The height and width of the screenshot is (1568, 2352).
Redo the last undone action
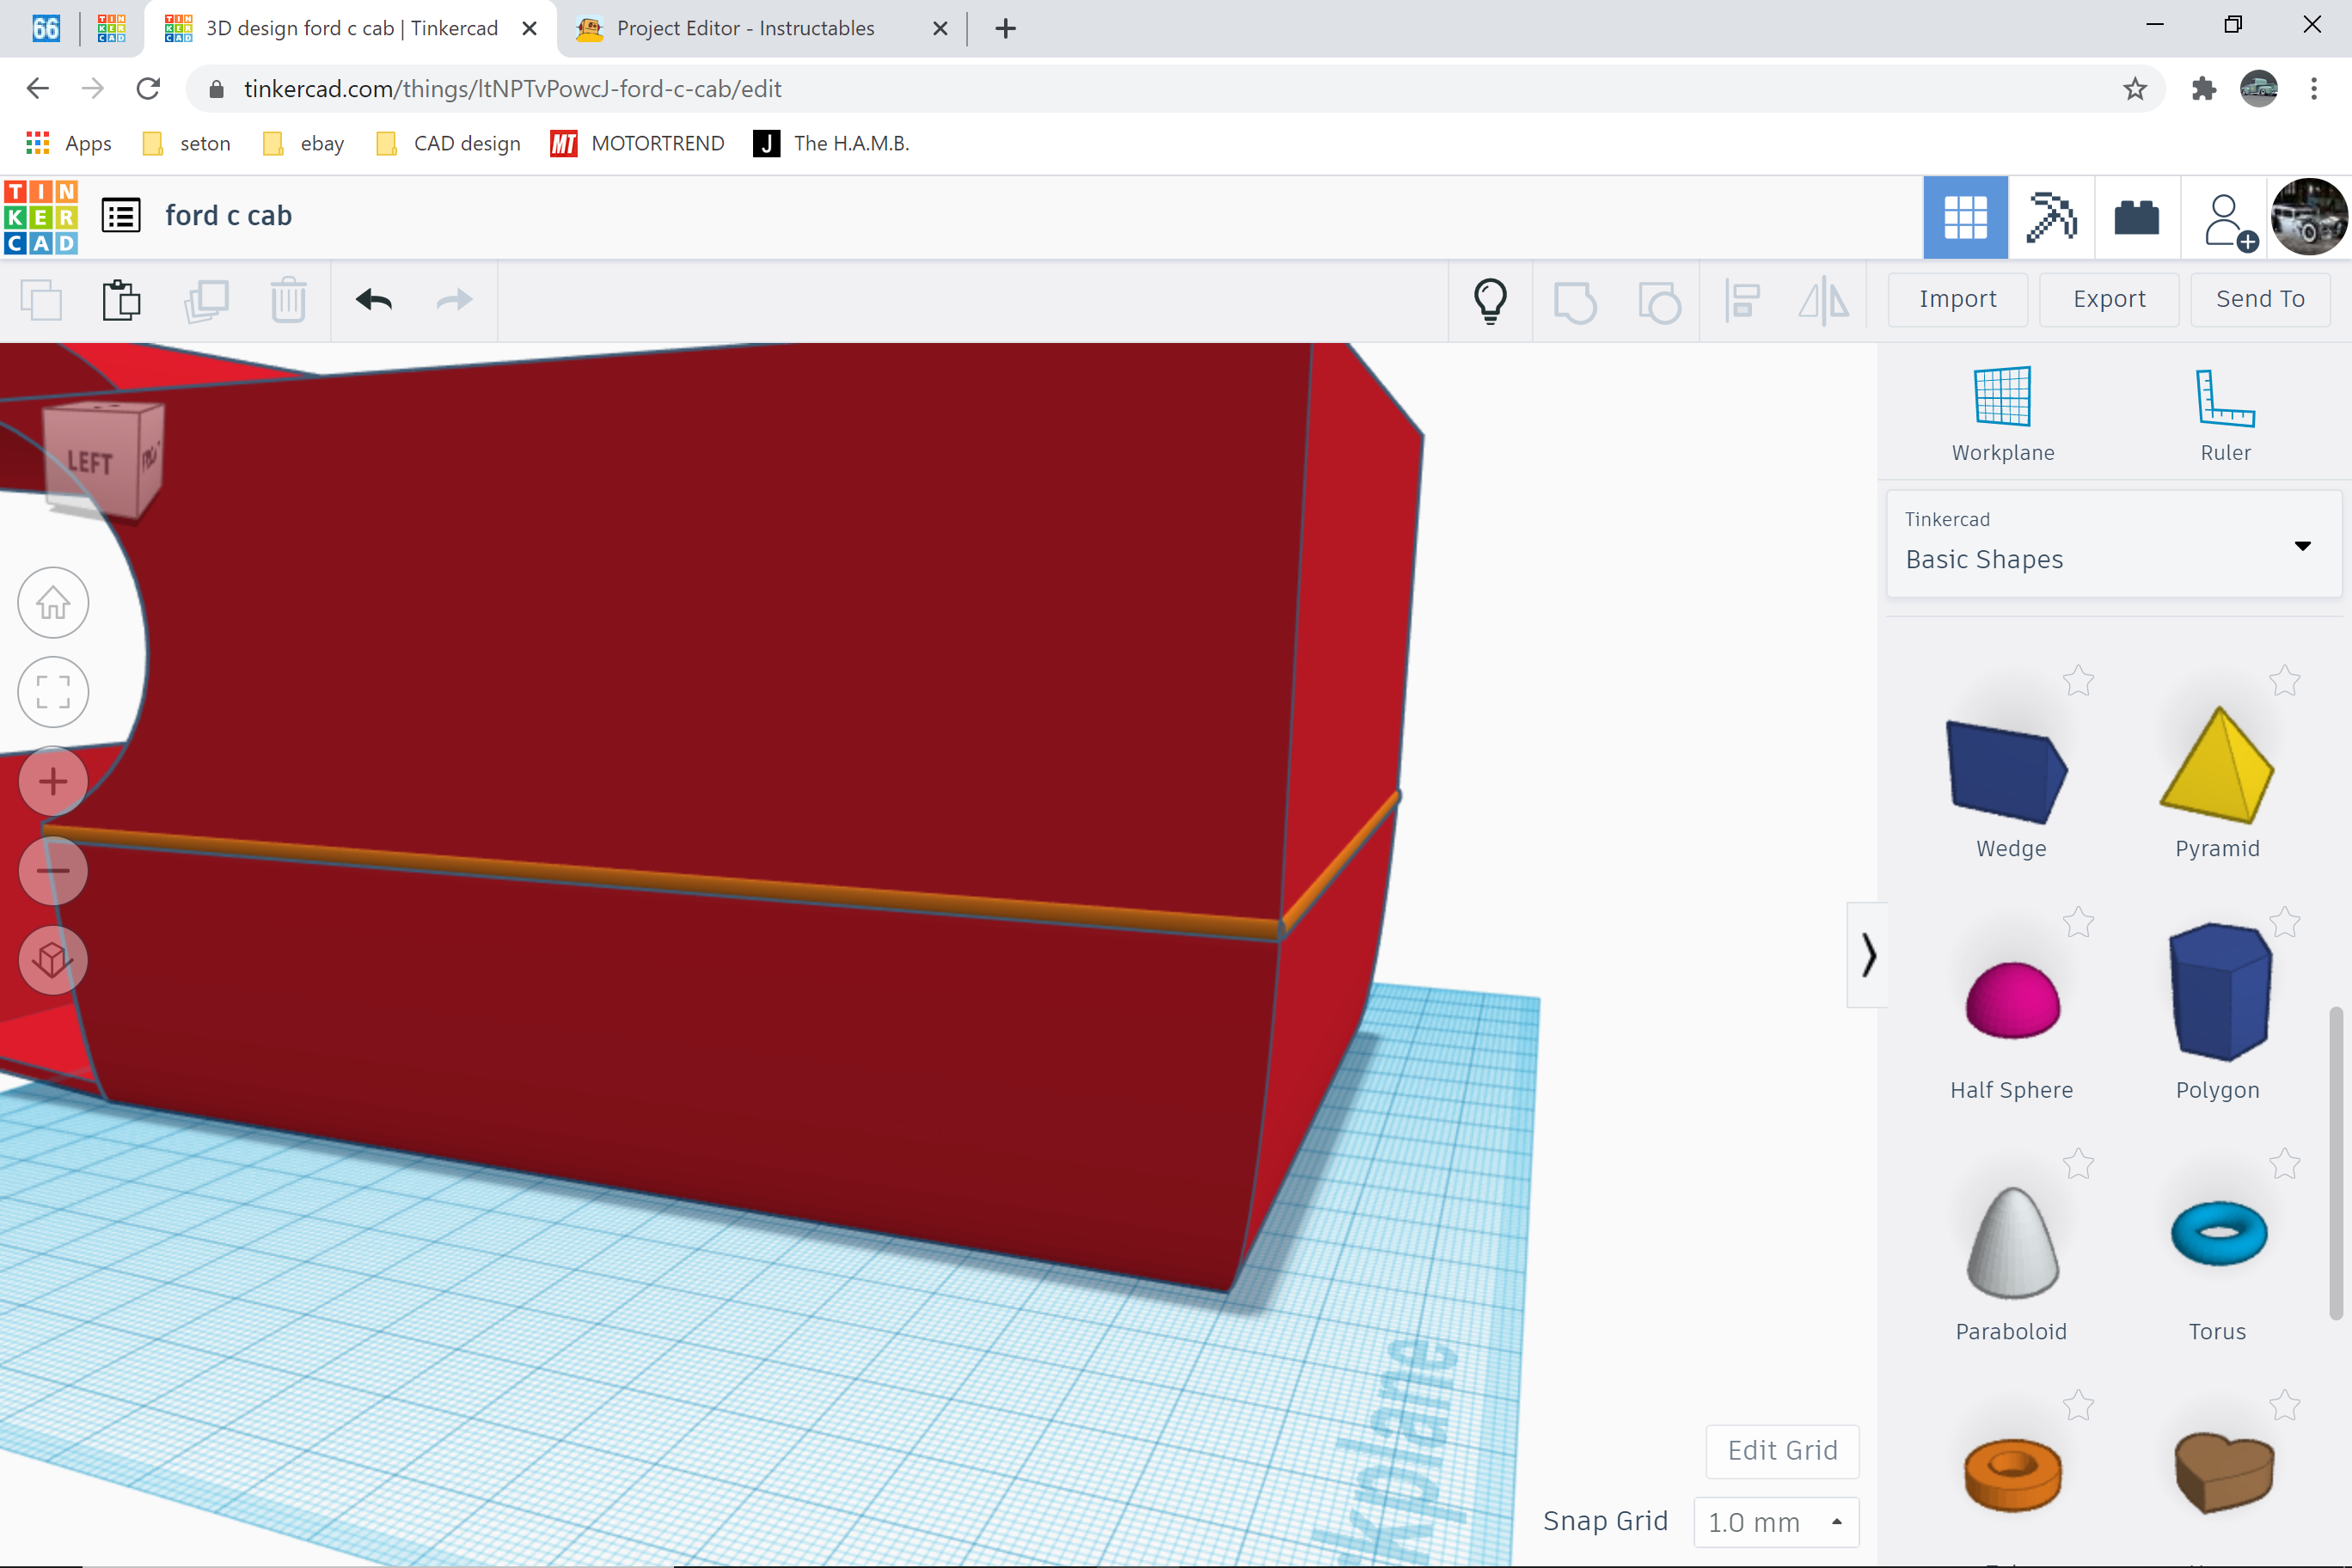tap(455, 299)
